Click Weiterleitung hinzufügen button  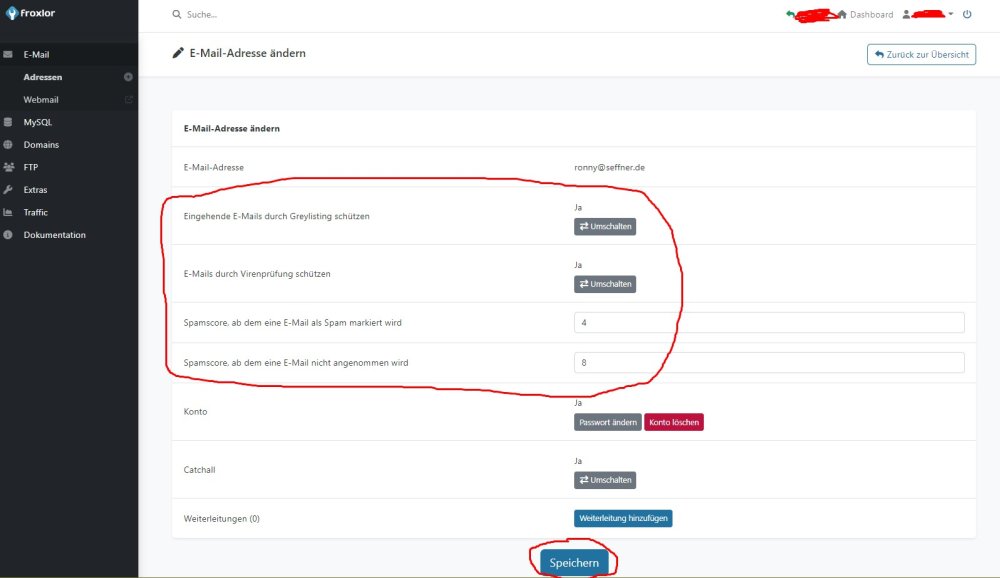(x=623, y=518)
